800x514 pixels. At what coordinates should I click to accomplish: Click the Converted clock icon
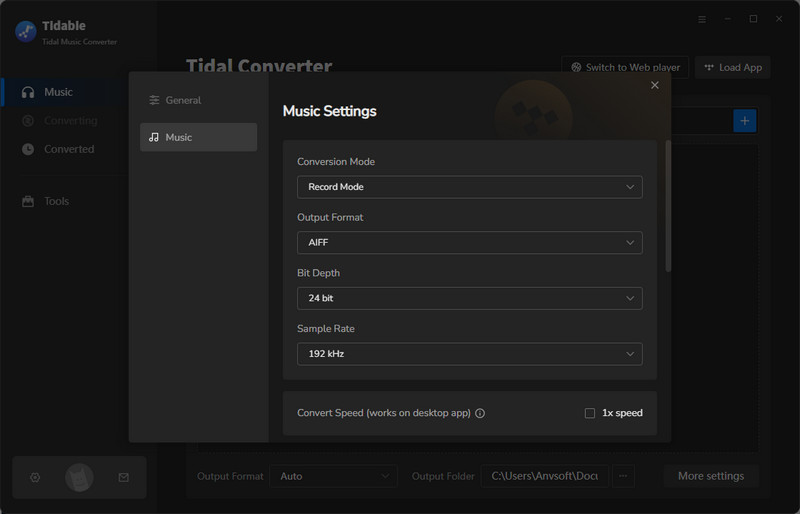click(x=28, y=149)
